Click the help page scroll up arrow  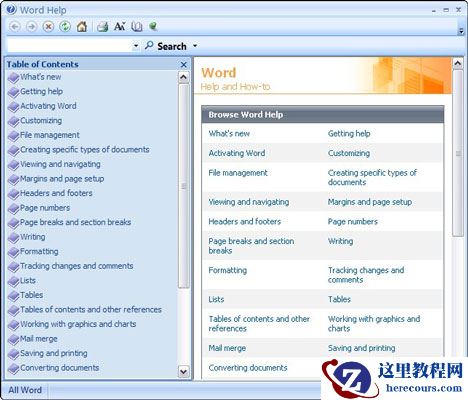click(458, 63)
